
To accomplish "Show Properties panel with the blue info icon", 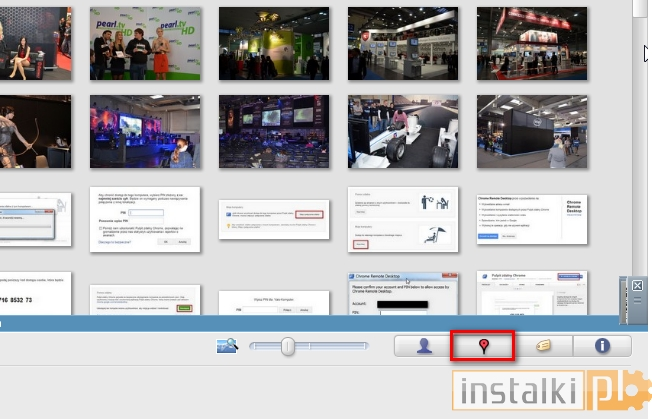I will pos(602,346).
